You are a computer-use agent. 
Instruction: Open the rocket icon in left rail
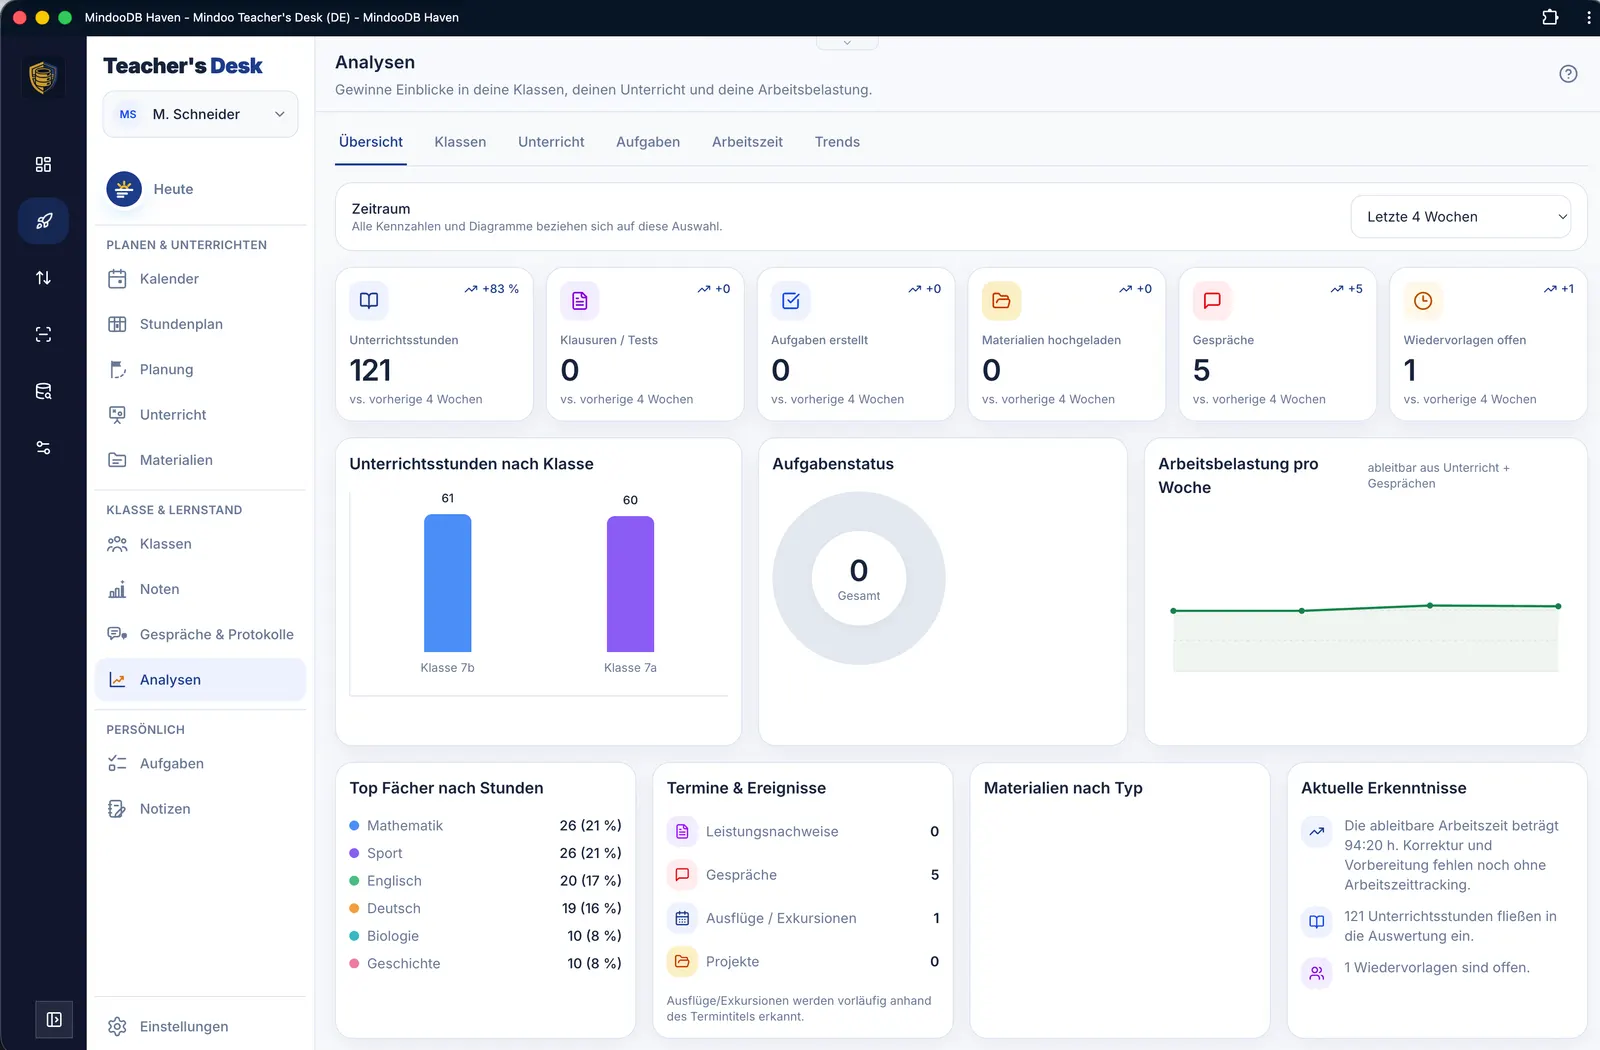pyautogui.click(x=43, y=221)
